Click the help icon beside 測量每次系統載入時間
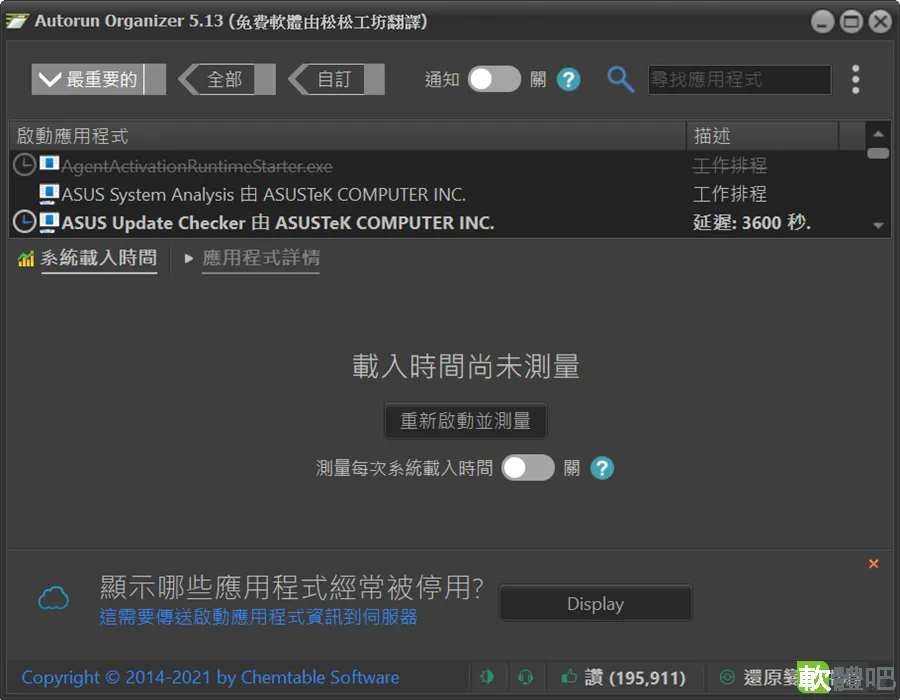Screen dimensions: 900x700 pyautogui.click(x=602, y=468)
